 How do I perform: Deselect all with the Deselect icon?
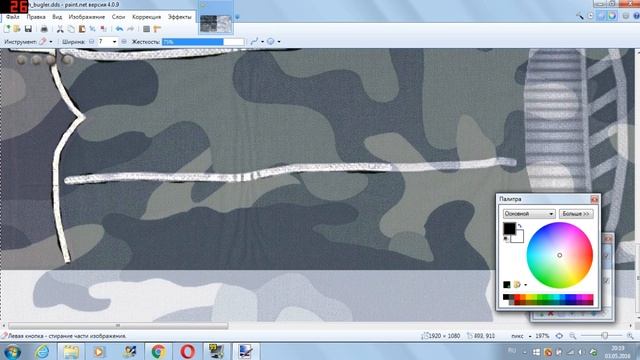pyautogui.click(x=103, y=29)
